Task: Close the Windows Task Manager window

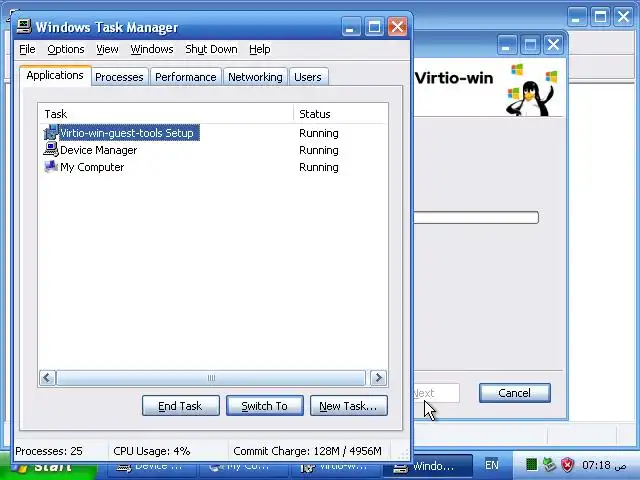Action: 397,27
